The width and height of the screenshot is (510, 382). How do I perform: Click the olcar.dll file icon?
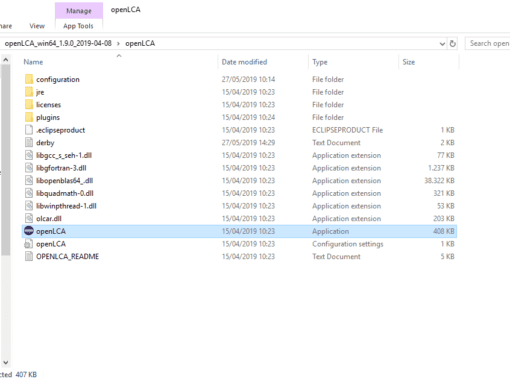click(29, 219)
